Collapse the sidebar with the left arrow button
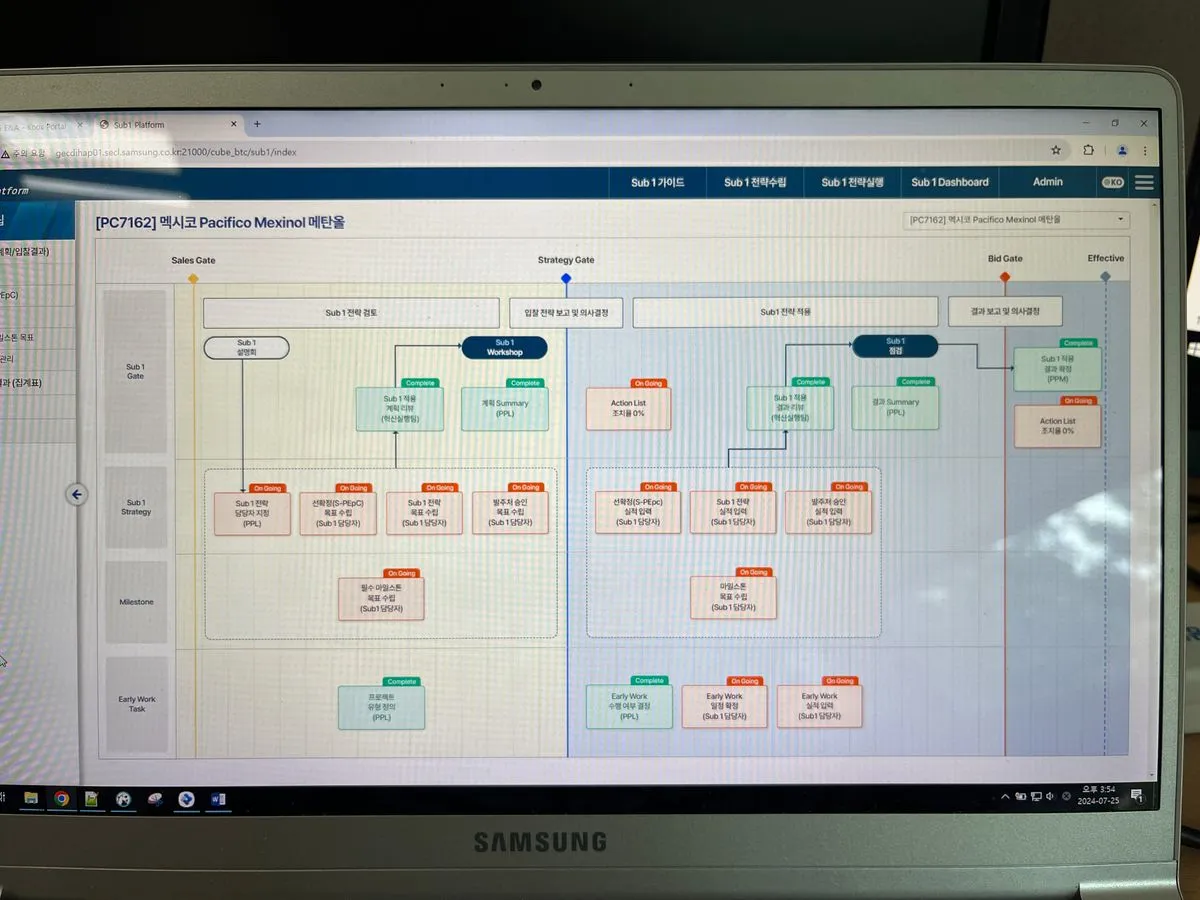The width and height of the screenshot is (1200, 900). coord(77,494)
